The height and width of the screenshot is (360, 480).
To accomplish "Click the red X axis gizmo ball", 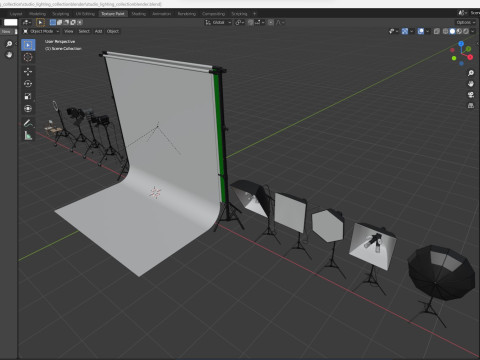I will click(470, 57).
